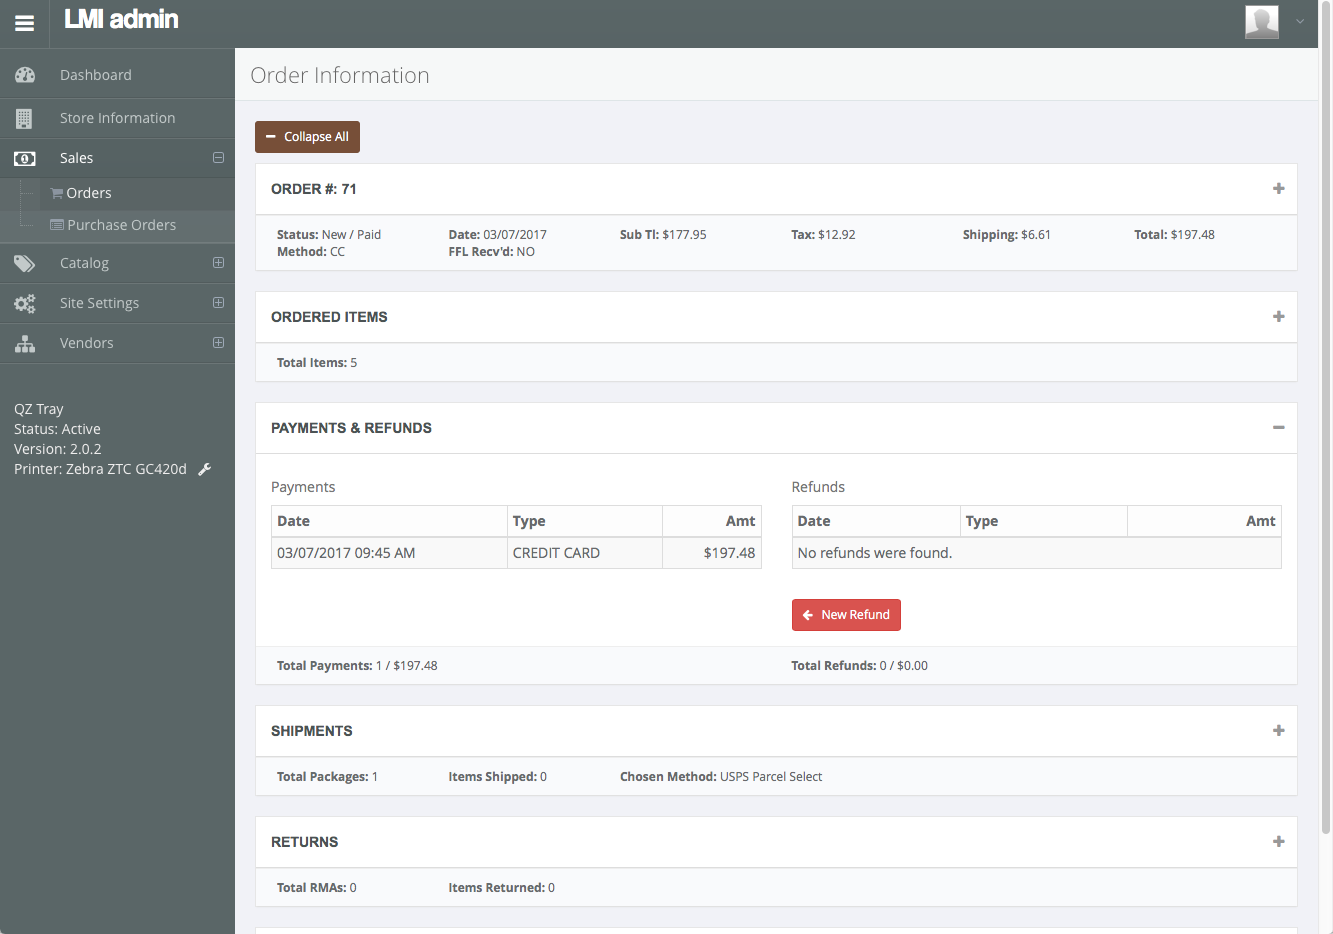Expand the SHIPMENTS panel

coord(1278,731)
